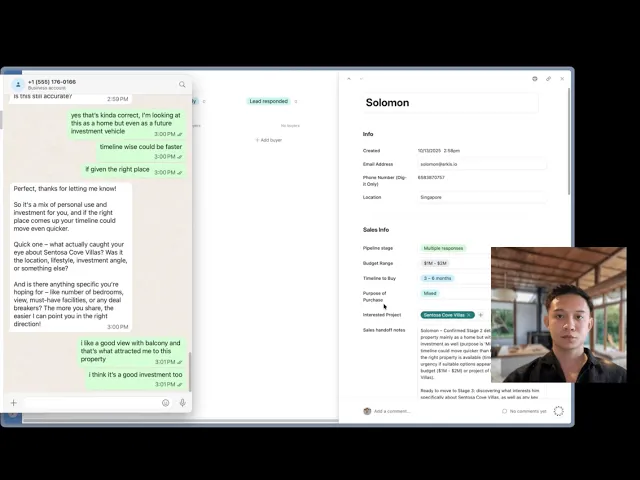Click the WhatsApp chat scrollbar
The height and width of the screenshot is (480, 640).
pos(190,371)
